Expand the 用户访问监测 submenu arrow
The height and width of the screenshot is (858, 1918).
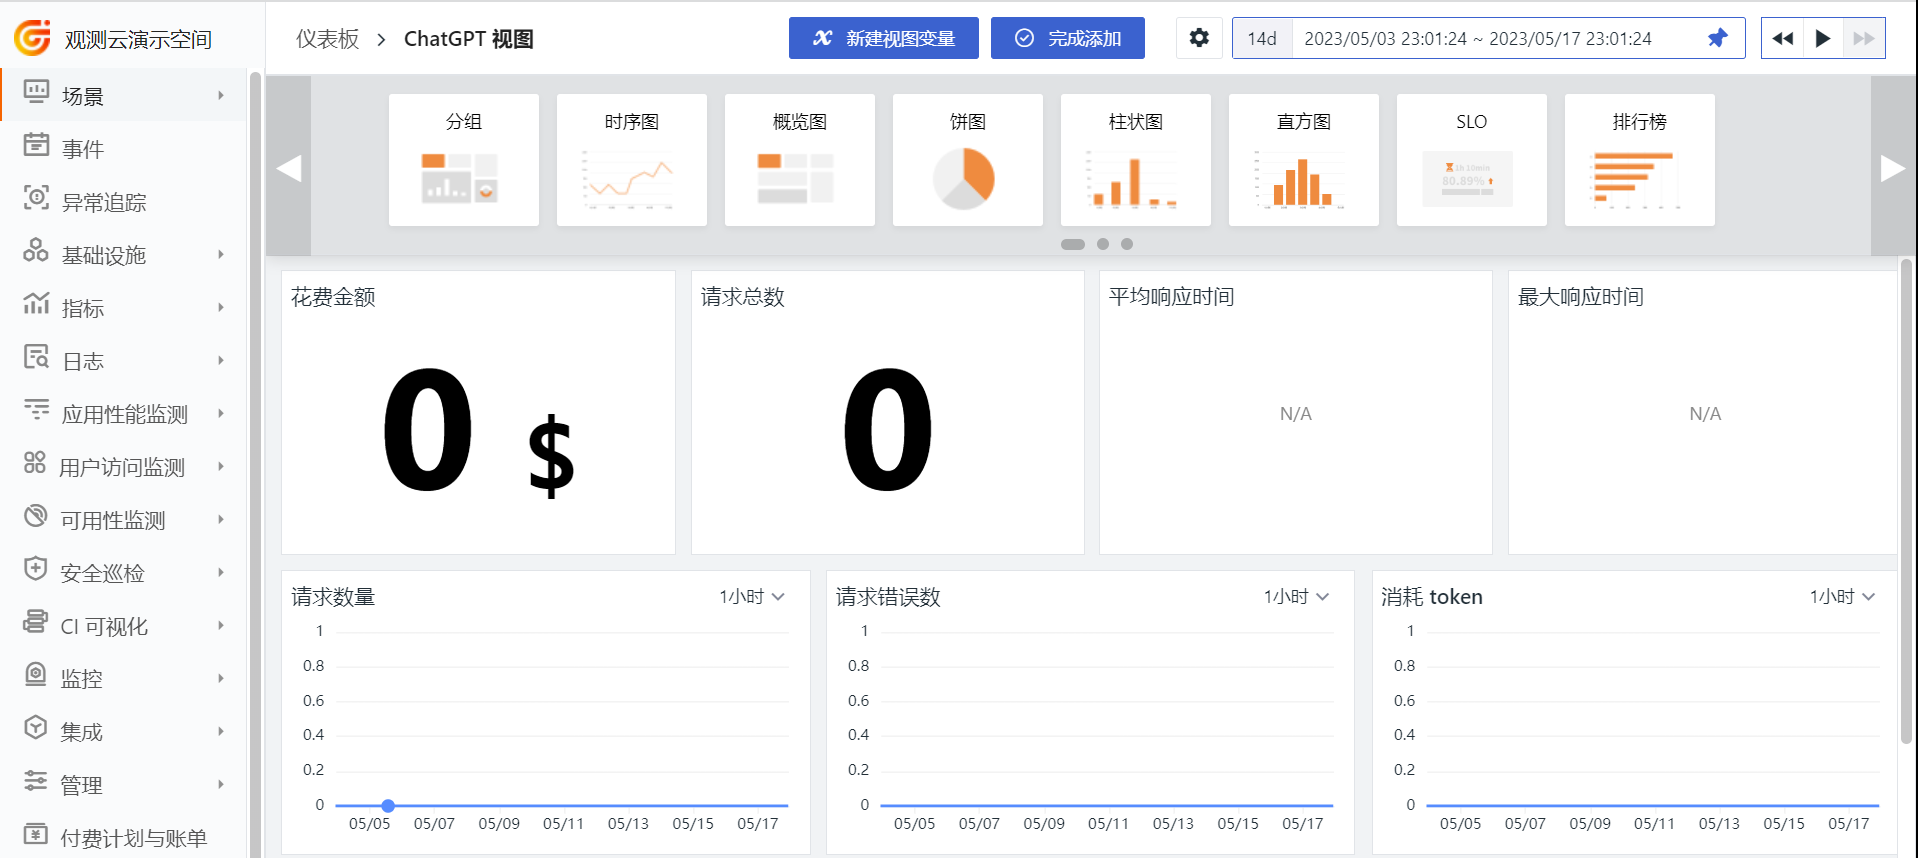pos(221,466)
